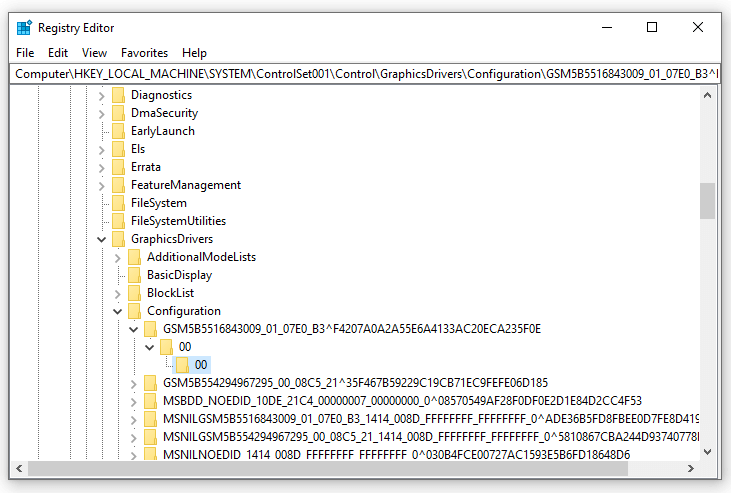The height and width of the screenshot is (493, 731).
Task: Select the Configuration key label
Action: click(x=184, y=311)
